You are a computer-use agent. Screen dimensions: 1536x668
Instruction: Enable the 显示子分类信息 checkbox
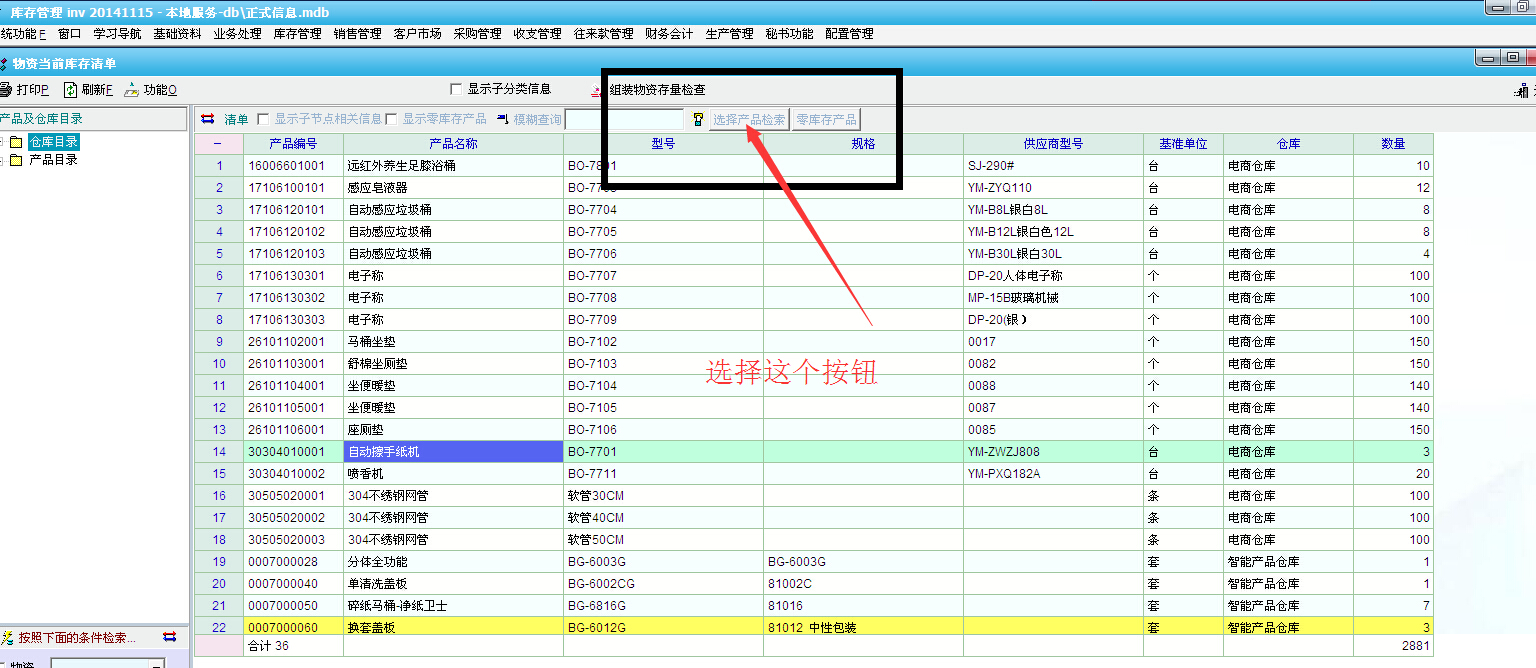point(457,89)
